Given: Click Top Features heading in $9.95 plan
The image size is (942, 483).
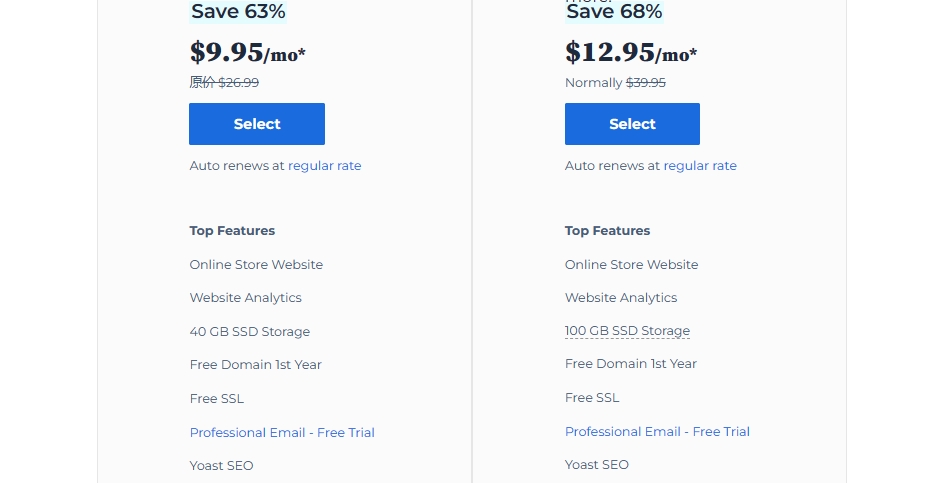Looking at the screenshot, I should point(232,231).
